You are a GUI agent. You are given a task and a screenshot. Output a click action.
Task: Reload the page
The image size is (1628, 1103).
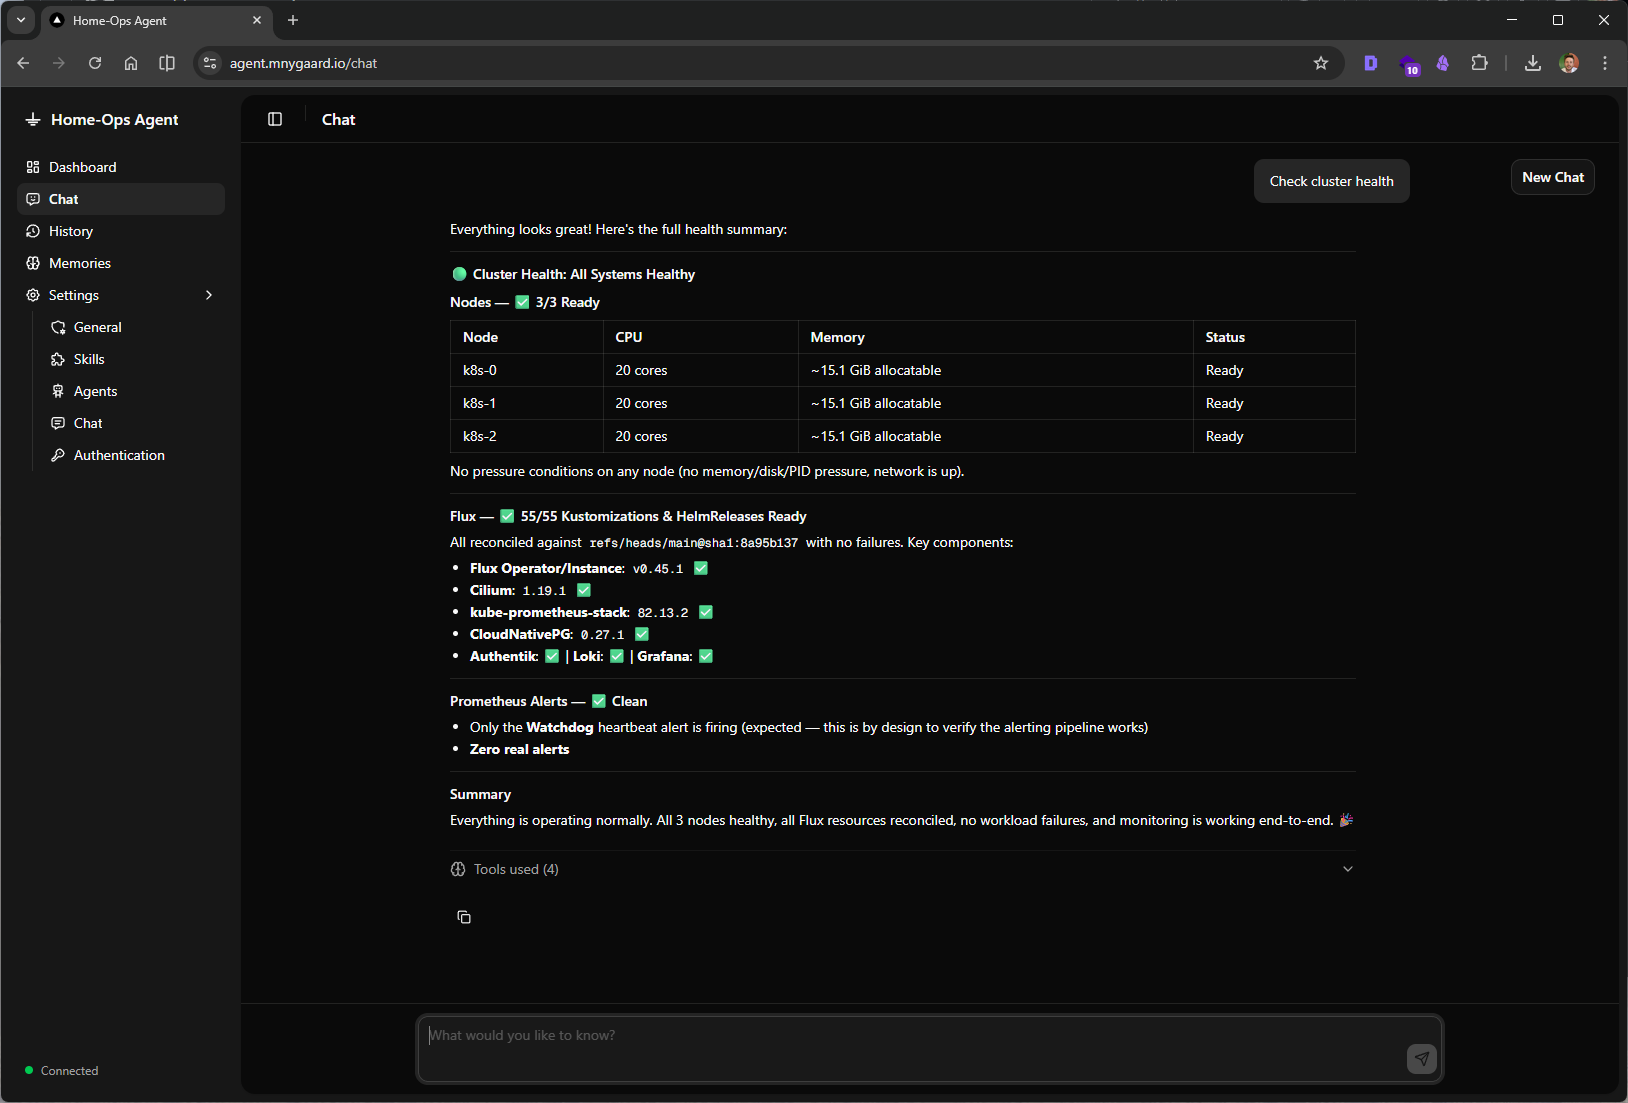tap(95, 63)
